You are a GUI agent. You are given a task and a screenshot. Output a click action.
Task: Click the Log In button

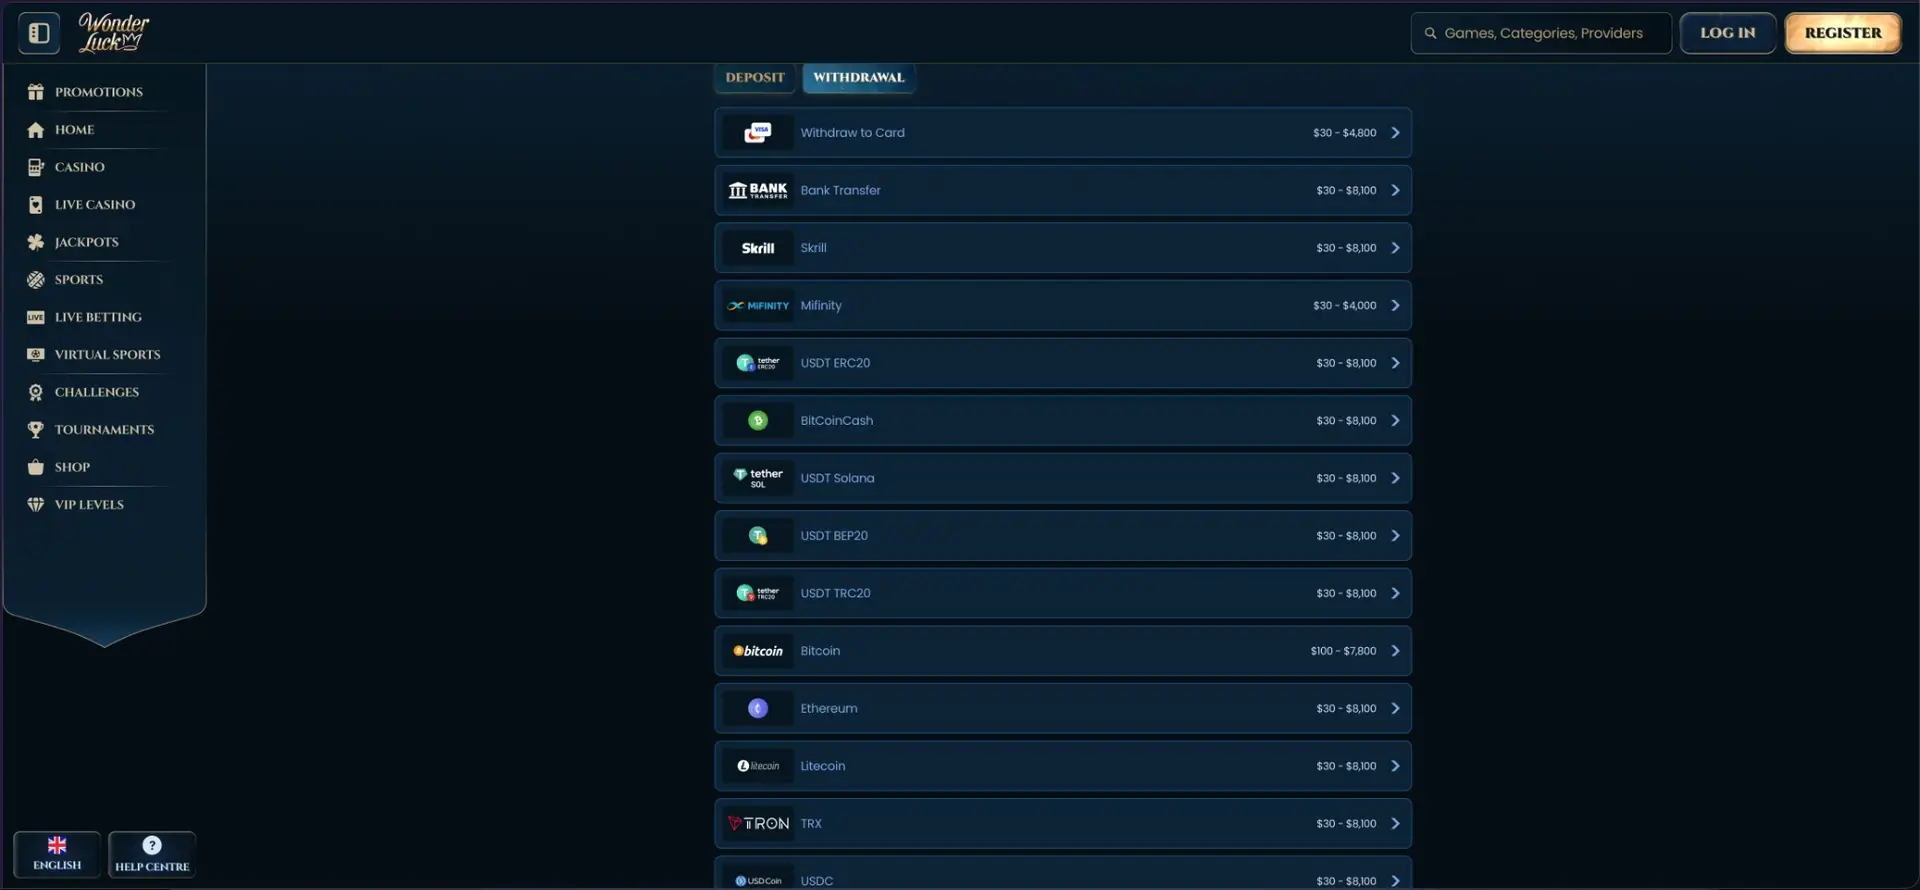pyautogui.click(x=1727, y=33)
